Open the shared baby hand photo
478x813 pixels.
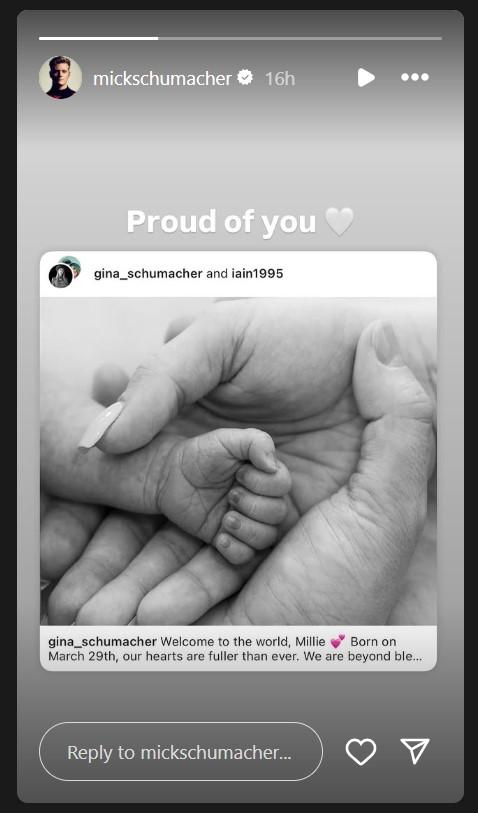[x=238, y=461]
